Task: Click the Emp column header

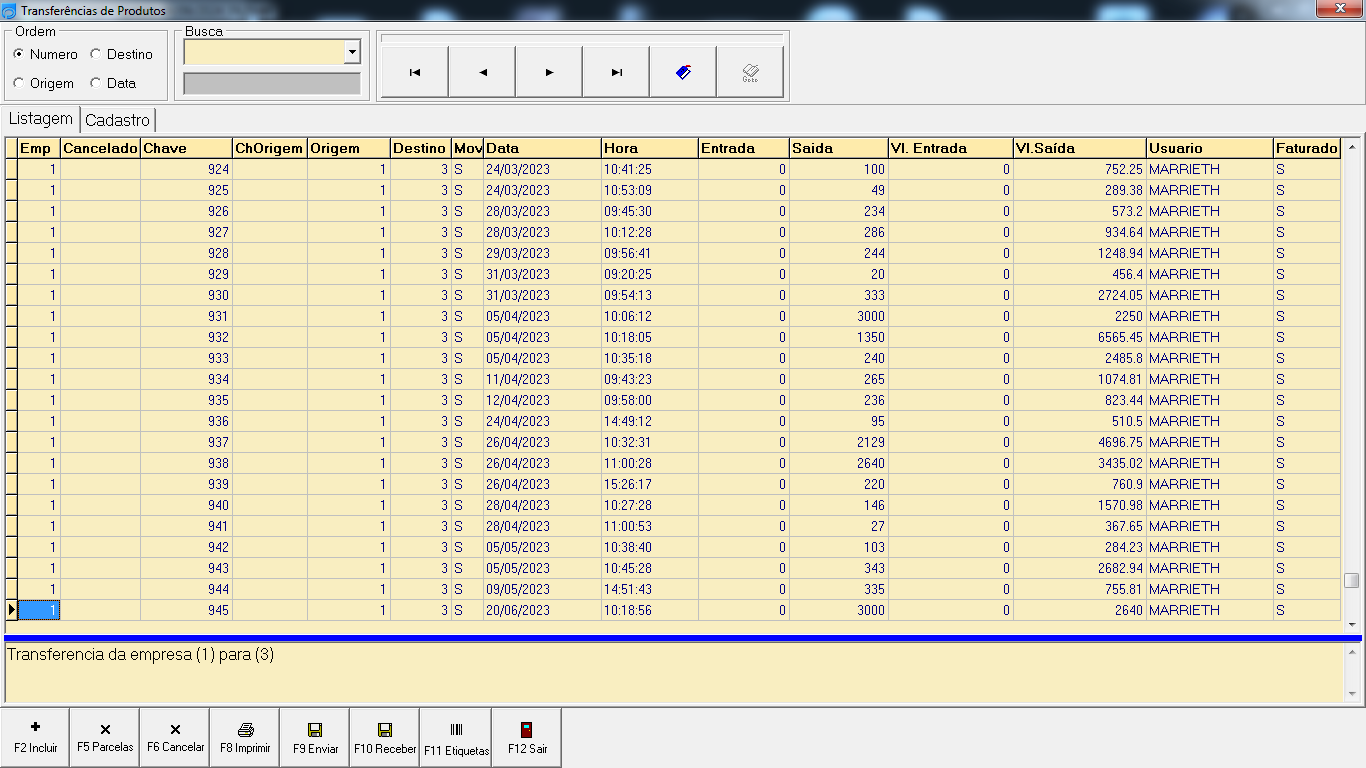Action: point(39,148)
